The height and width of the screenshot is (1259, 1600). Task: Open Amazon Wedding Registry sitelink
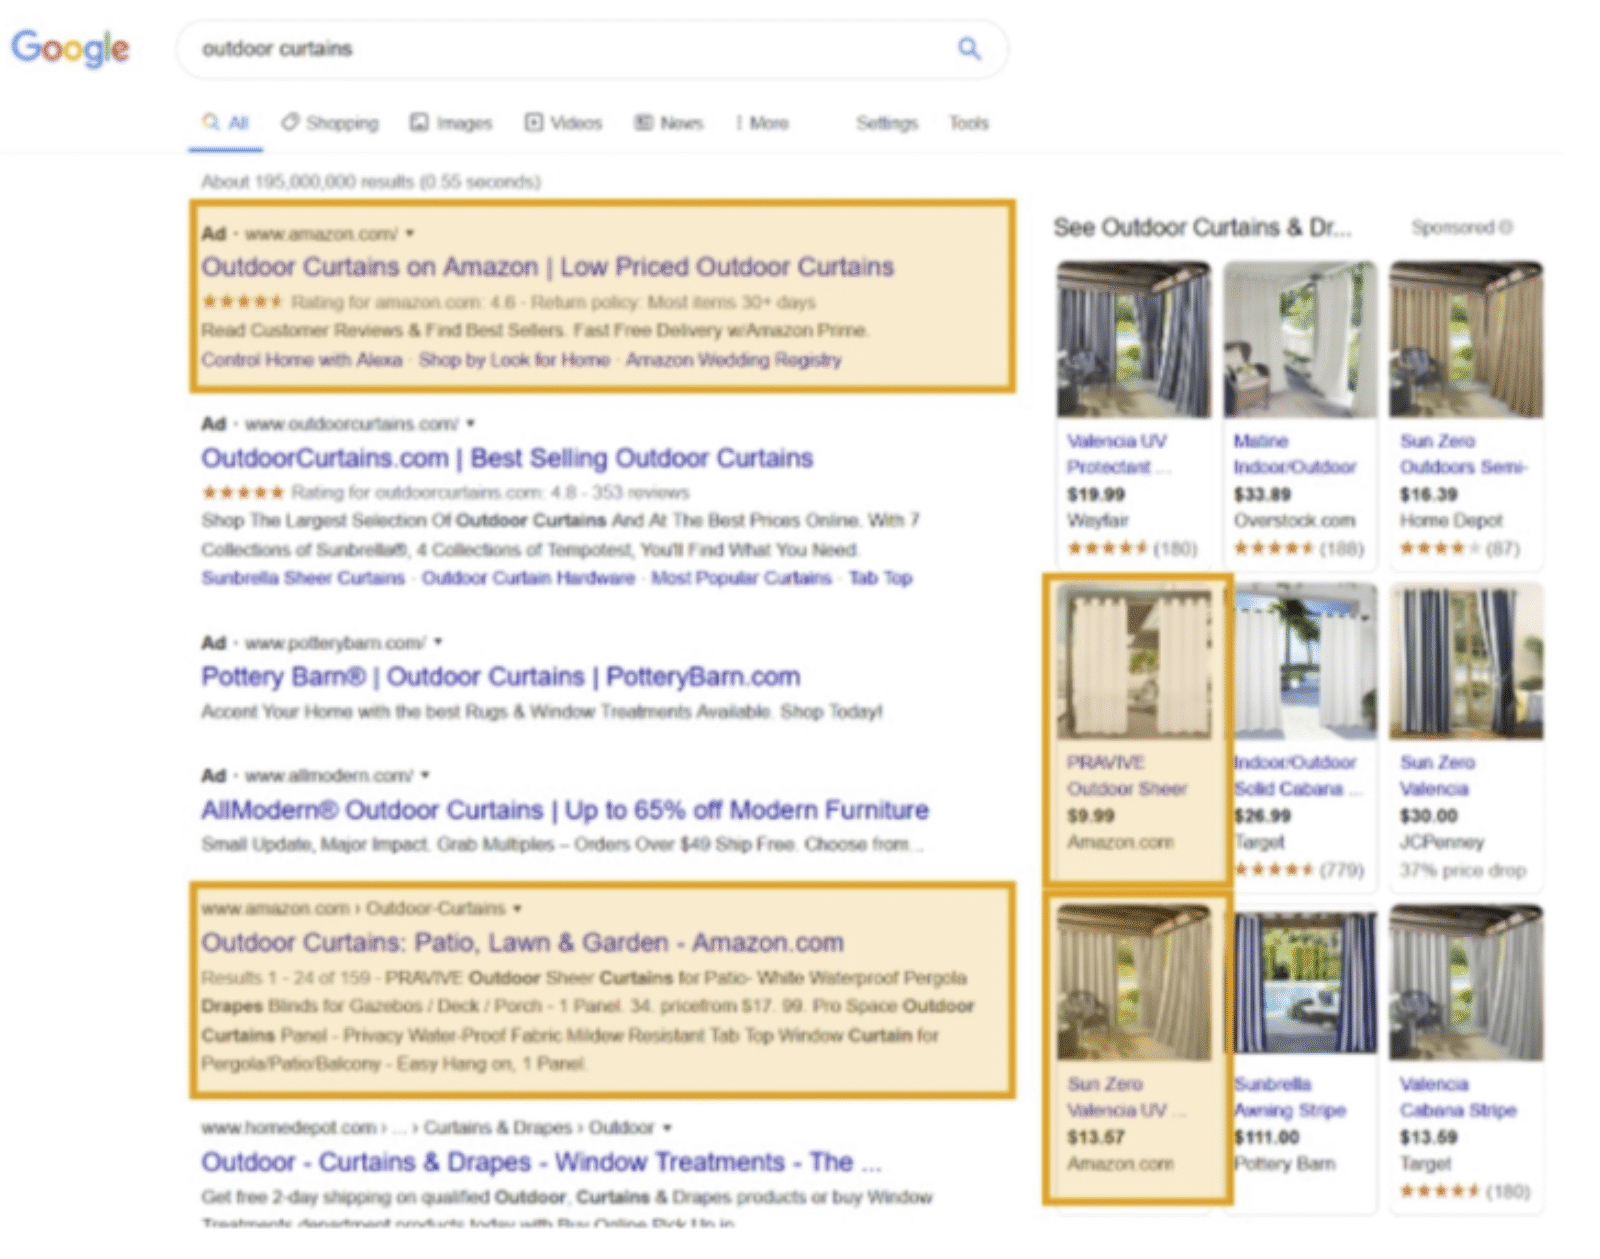[733, 360]
